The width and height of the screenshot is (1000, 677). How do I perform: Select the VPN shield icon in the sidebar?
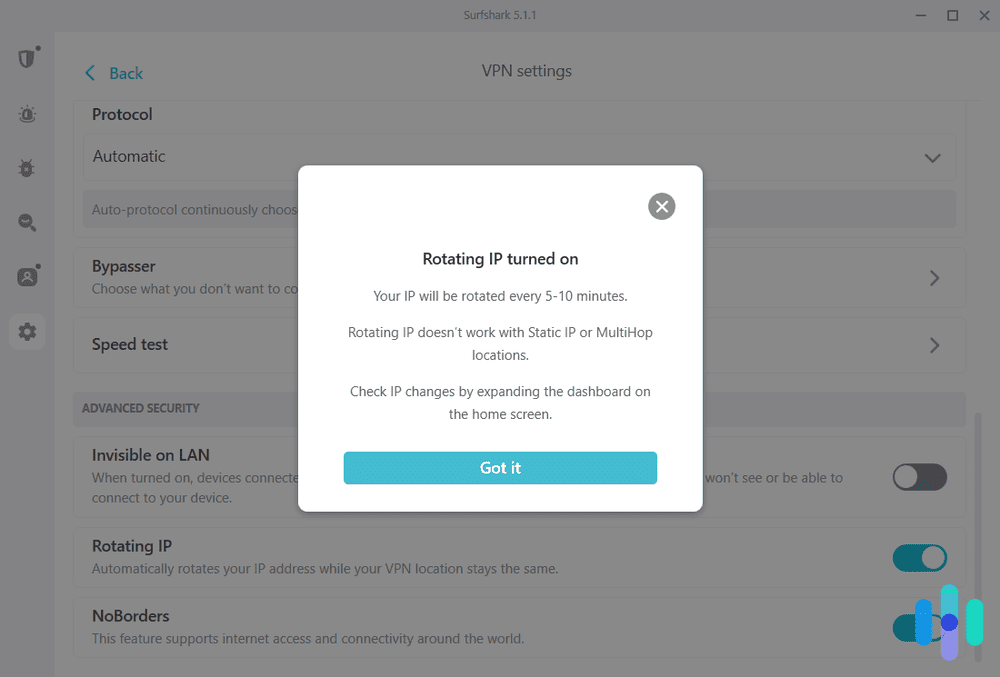click(27, 58)
